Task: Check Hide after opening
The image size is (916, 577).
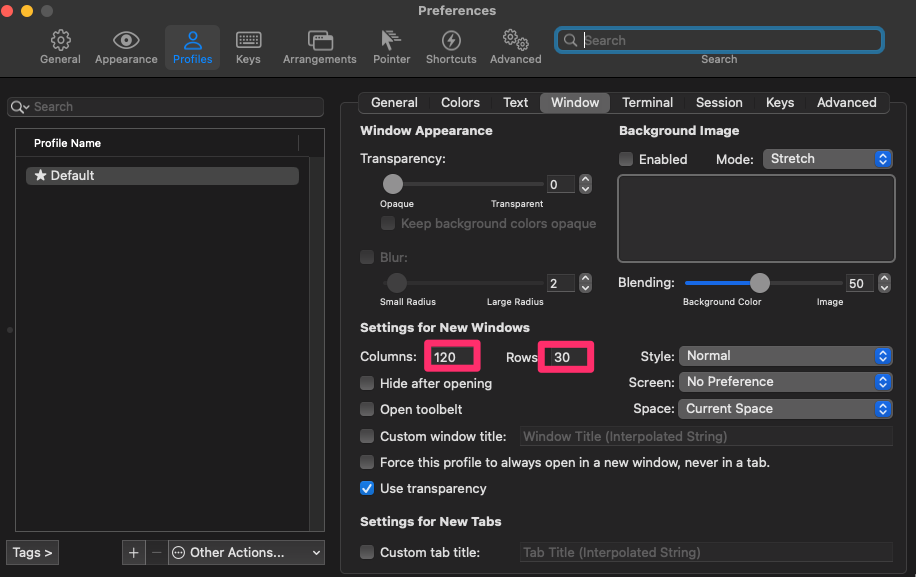Action: (367, 383)
